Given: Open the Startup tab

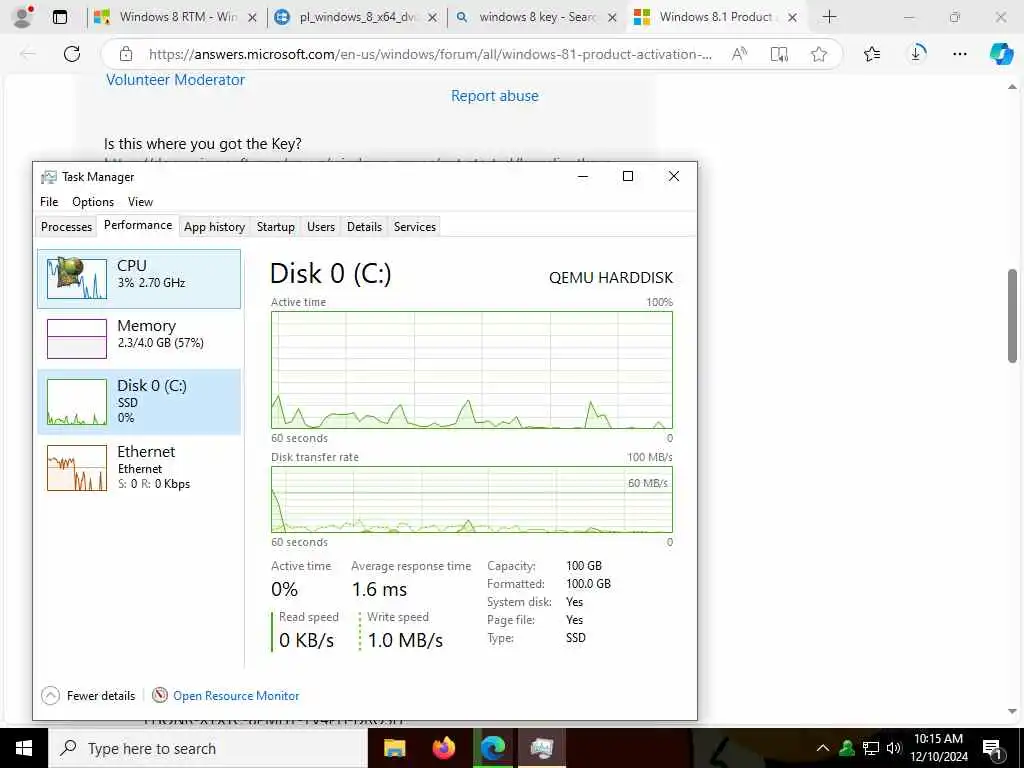Looking at the screenshot, I should (276, 227).
